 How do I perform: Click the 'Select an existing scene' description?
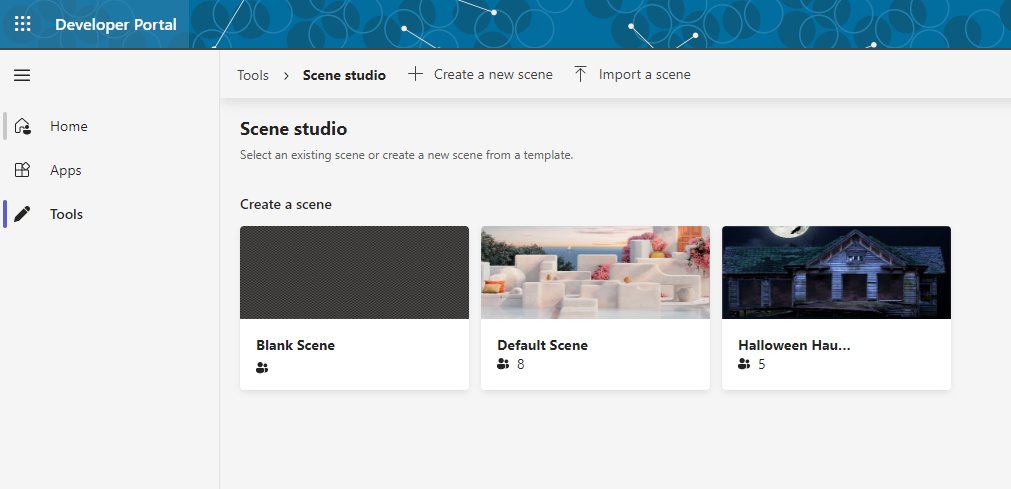[x=406, y=155]
